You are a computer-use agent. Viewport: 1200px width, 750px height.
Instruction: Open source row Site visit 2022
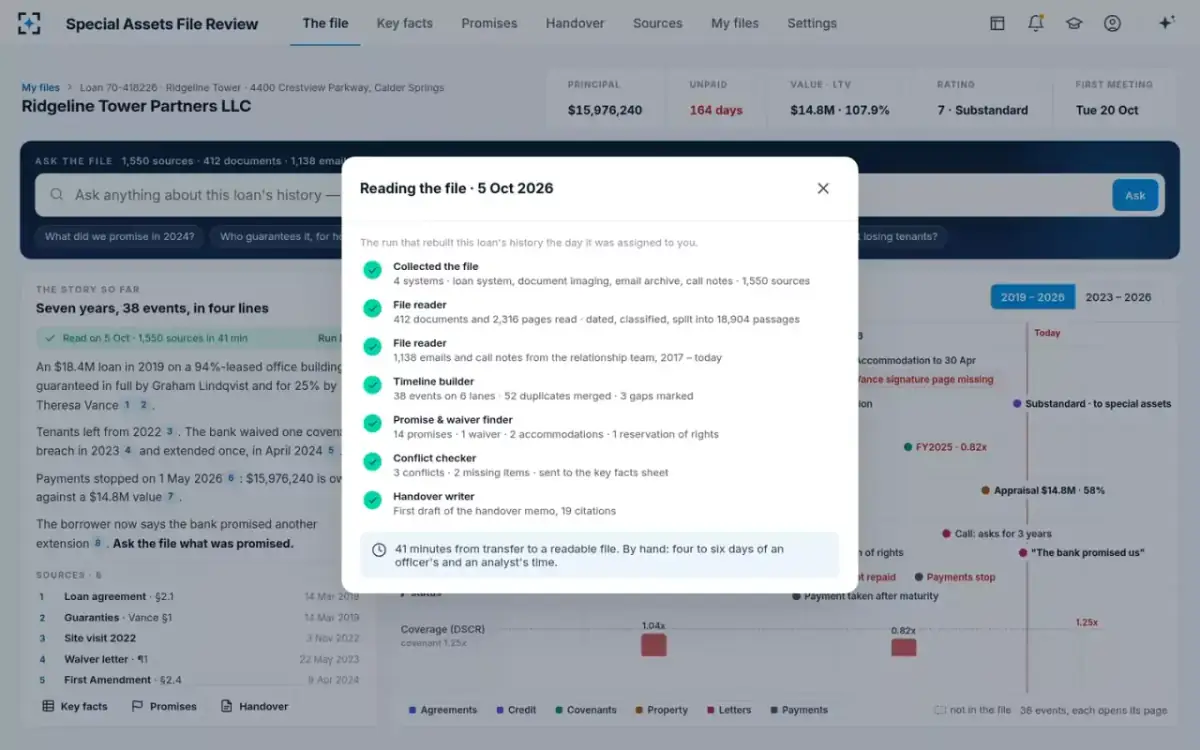click(x=198, y=638)
